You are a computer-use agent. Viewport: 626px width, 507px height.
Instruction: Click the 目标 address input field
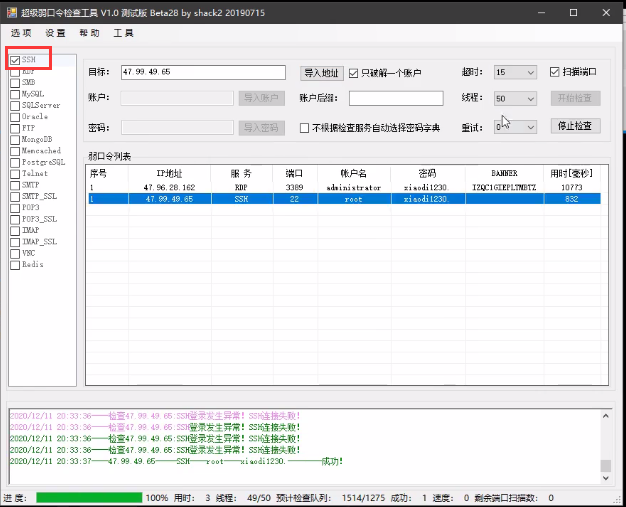[205, 73]
